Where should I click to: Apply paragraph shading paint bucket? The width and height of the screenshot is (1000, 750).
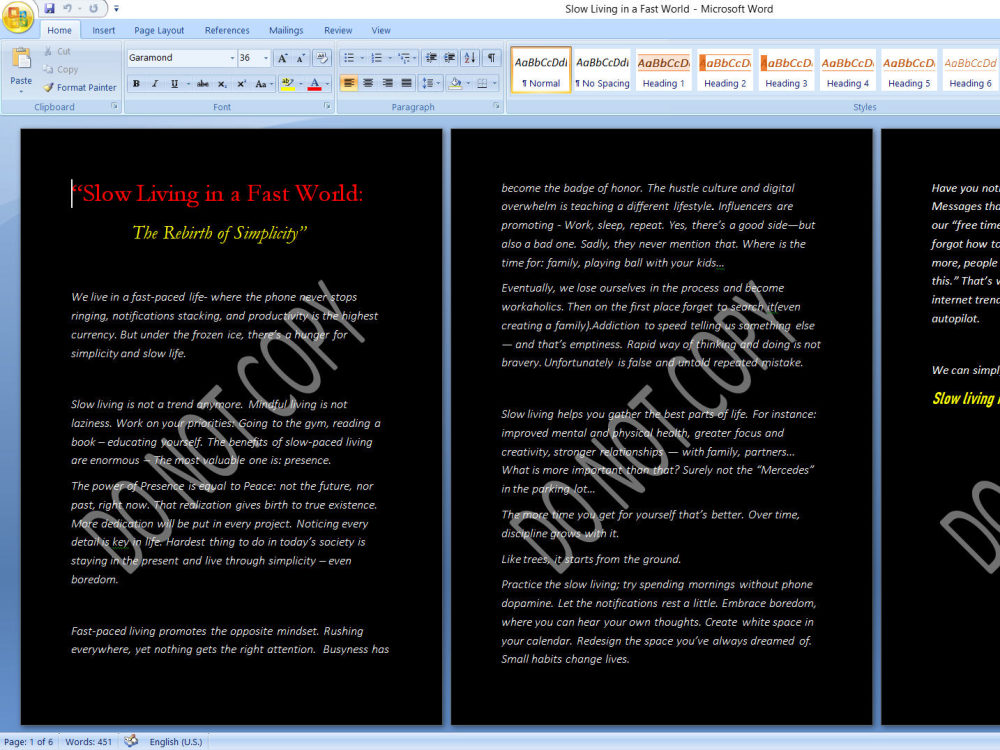(455, 84)
